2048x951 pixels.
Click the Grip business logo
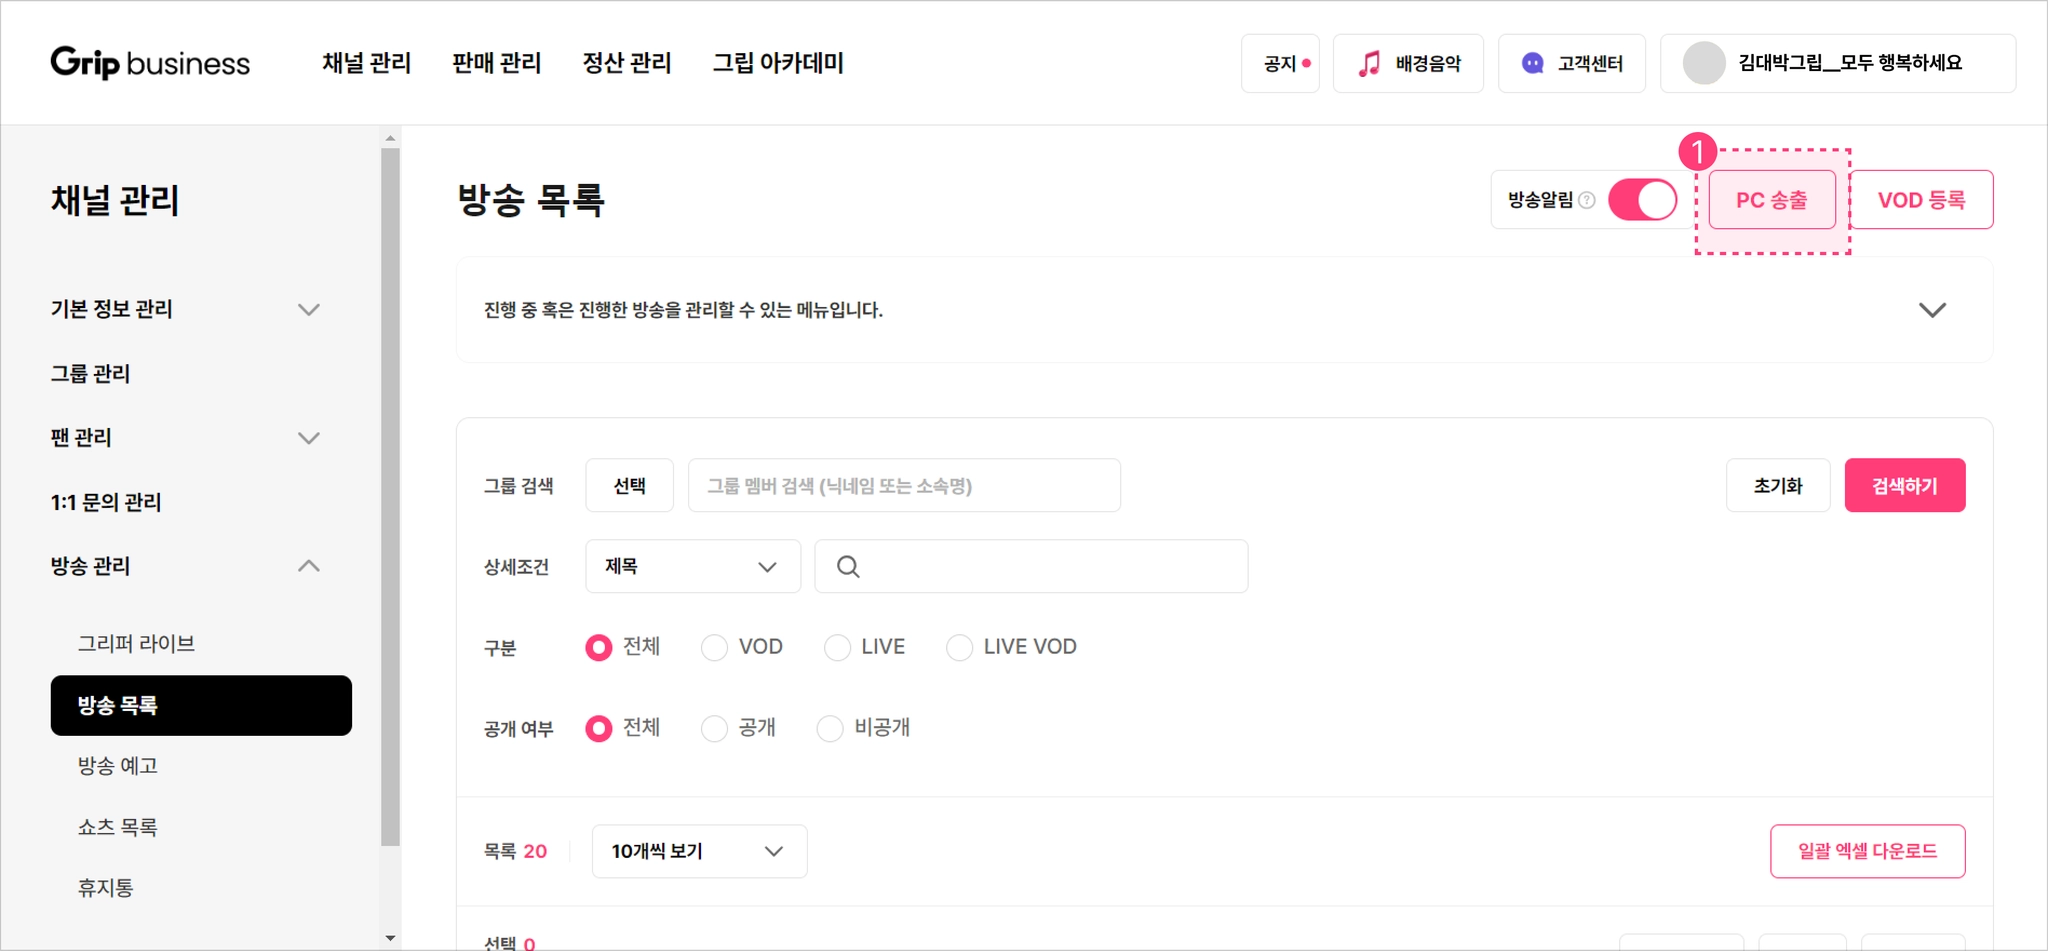(150, 63)
